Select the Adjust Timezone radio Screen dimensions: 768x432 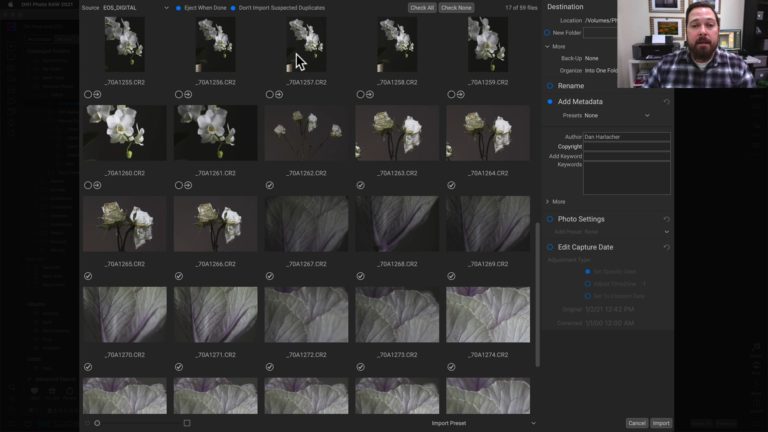coord(588,284)
